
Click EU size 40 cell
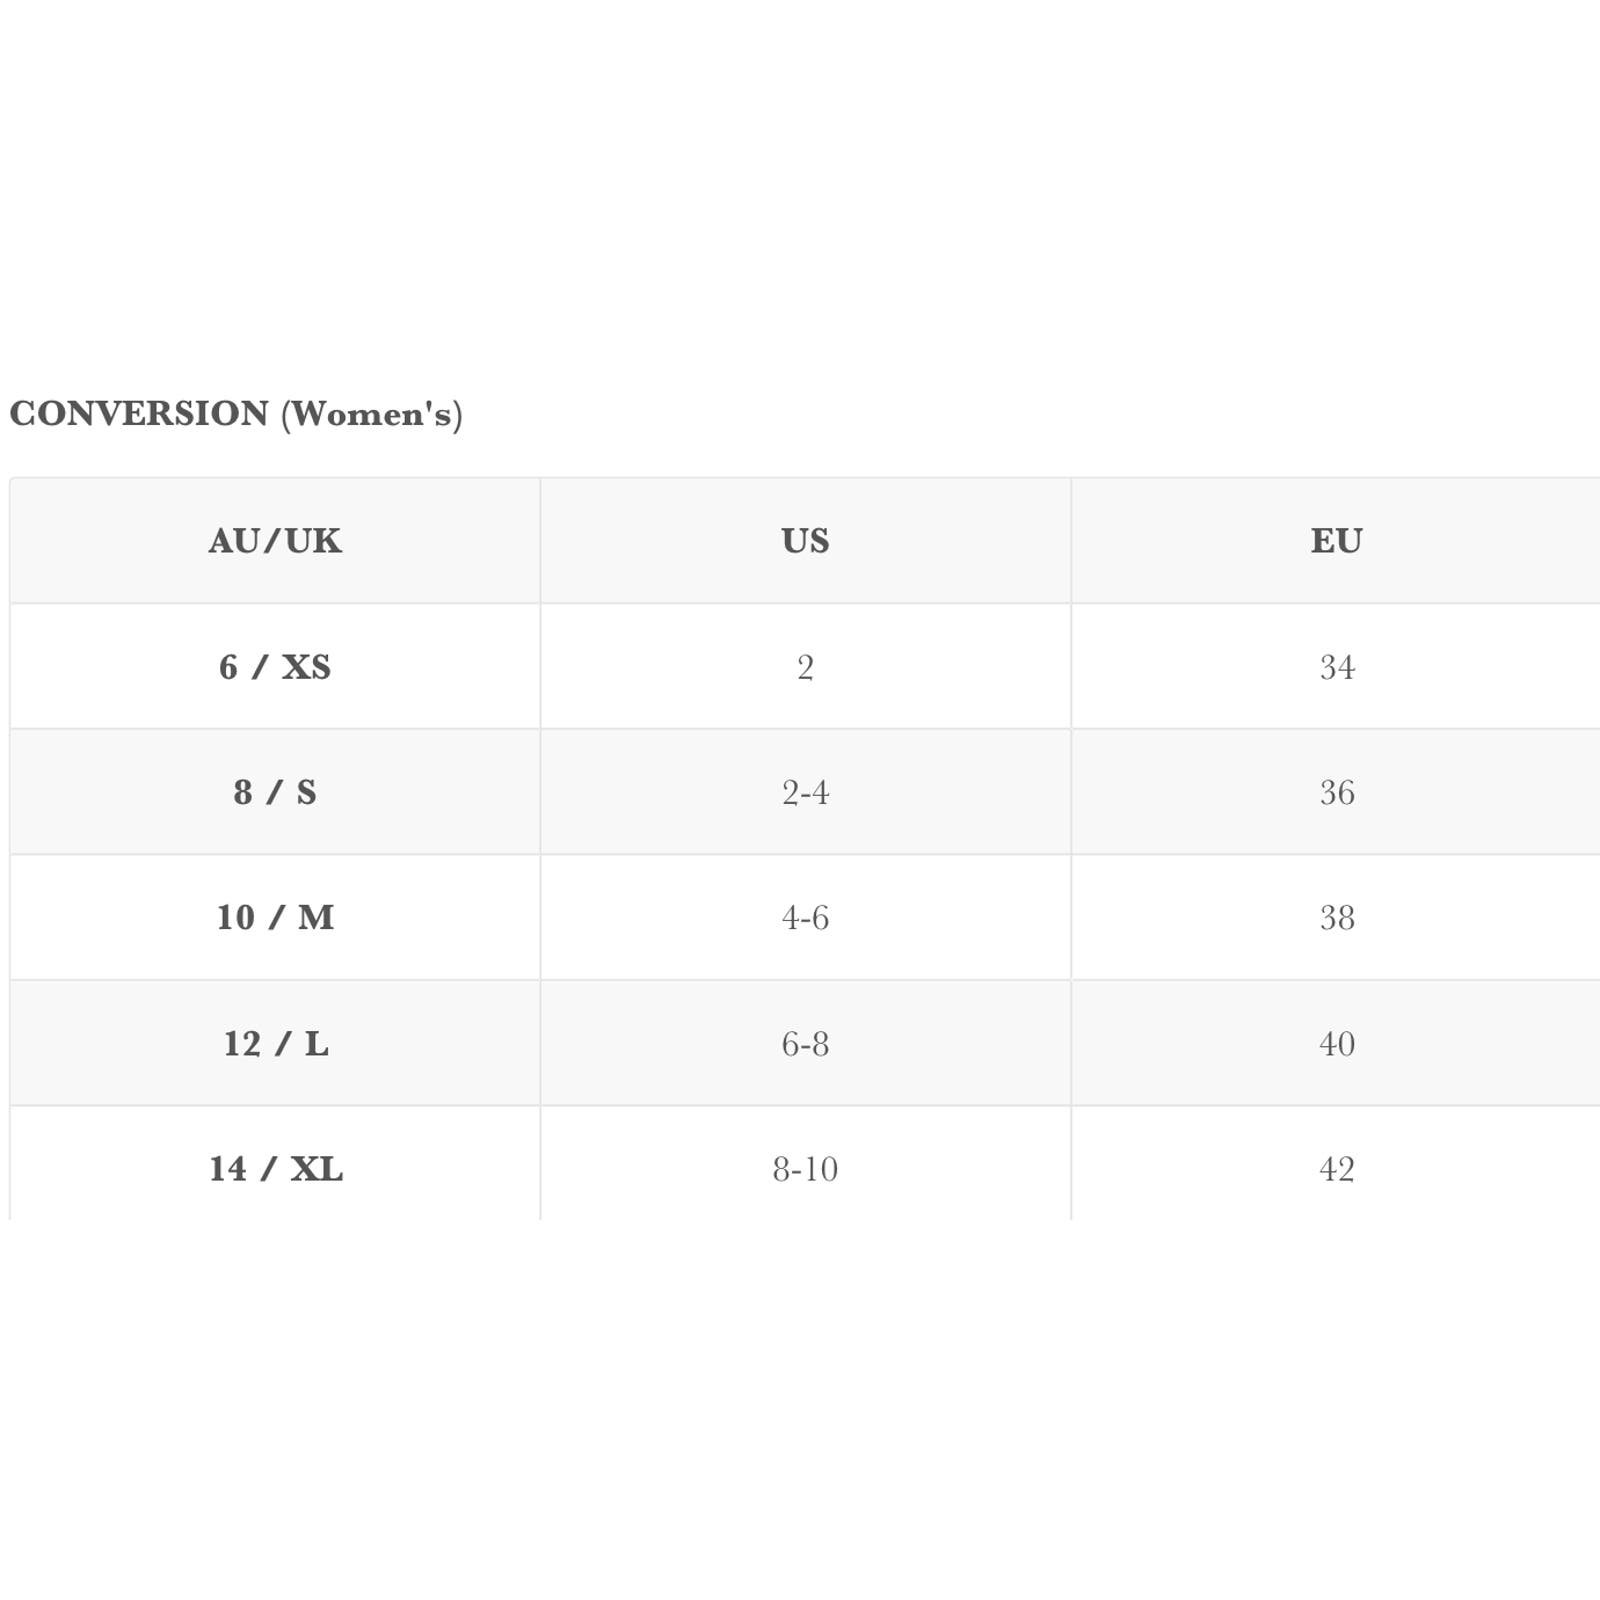(x=1336, y=1044)
